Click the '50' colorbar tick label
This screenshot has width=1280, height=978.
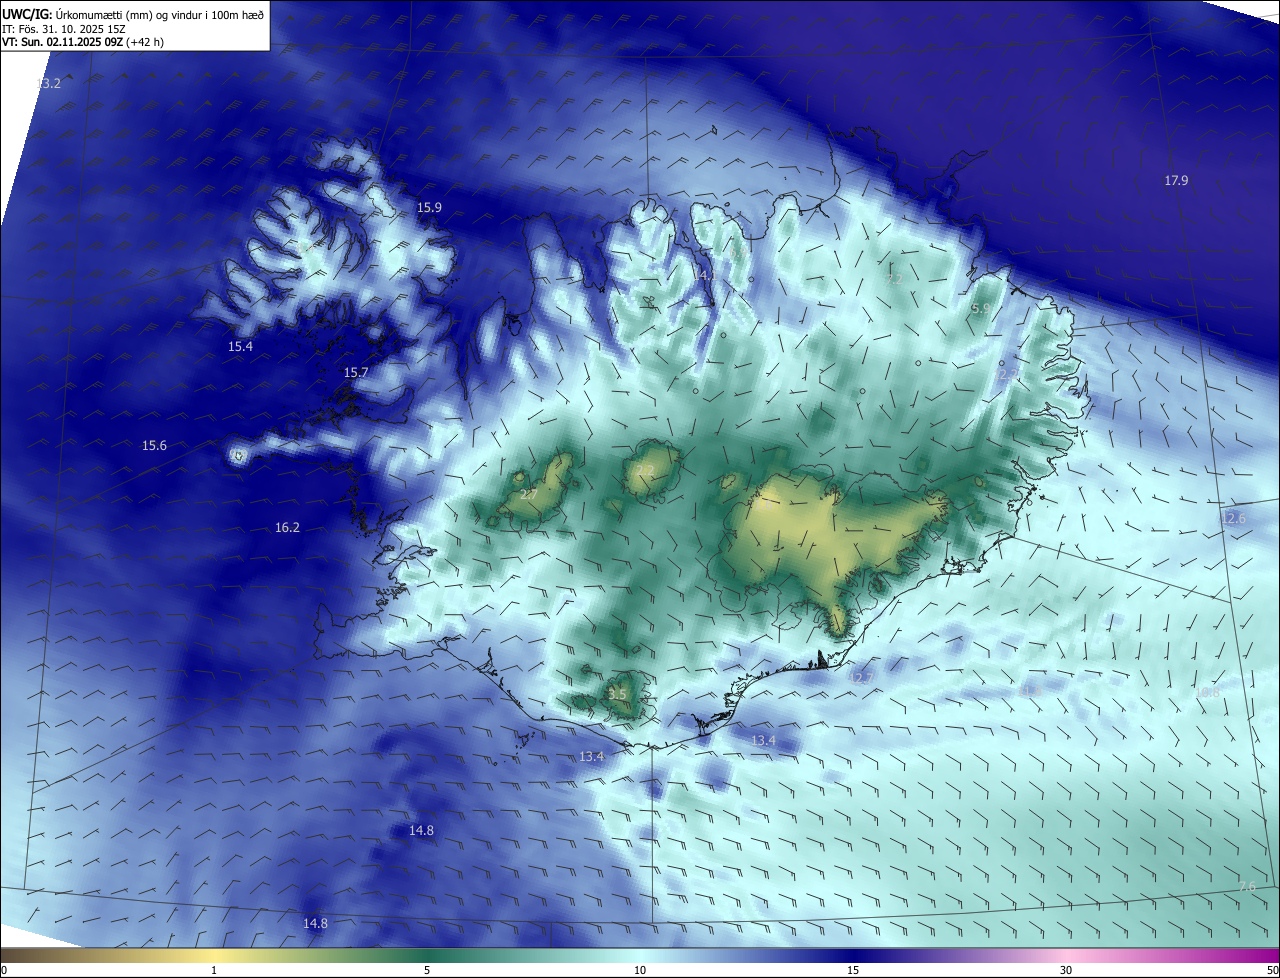click(x=1272, y=970)
